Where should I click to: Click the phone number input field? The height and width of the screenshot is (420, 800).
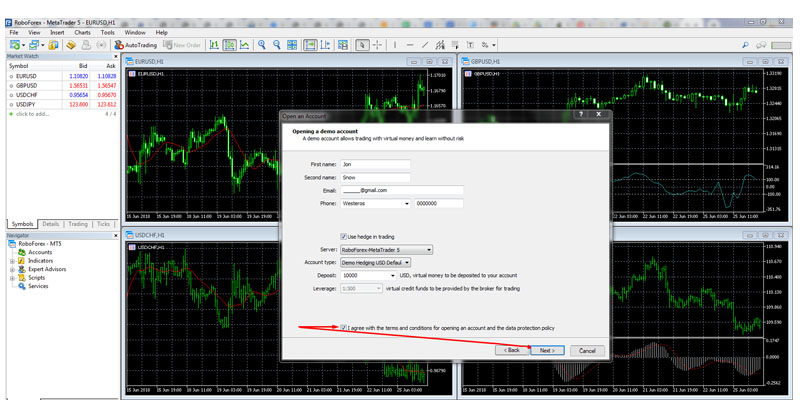point(439,204)
